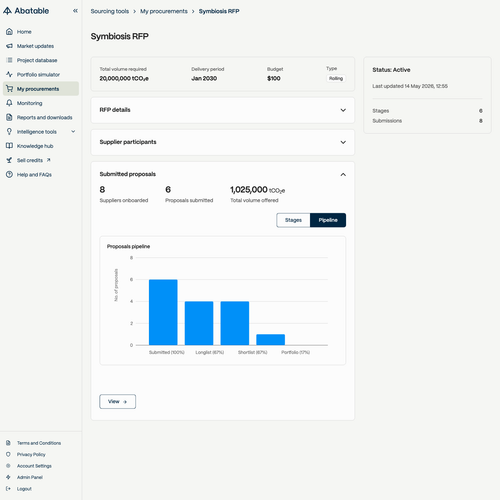Click the "$100" budget value

274,78
